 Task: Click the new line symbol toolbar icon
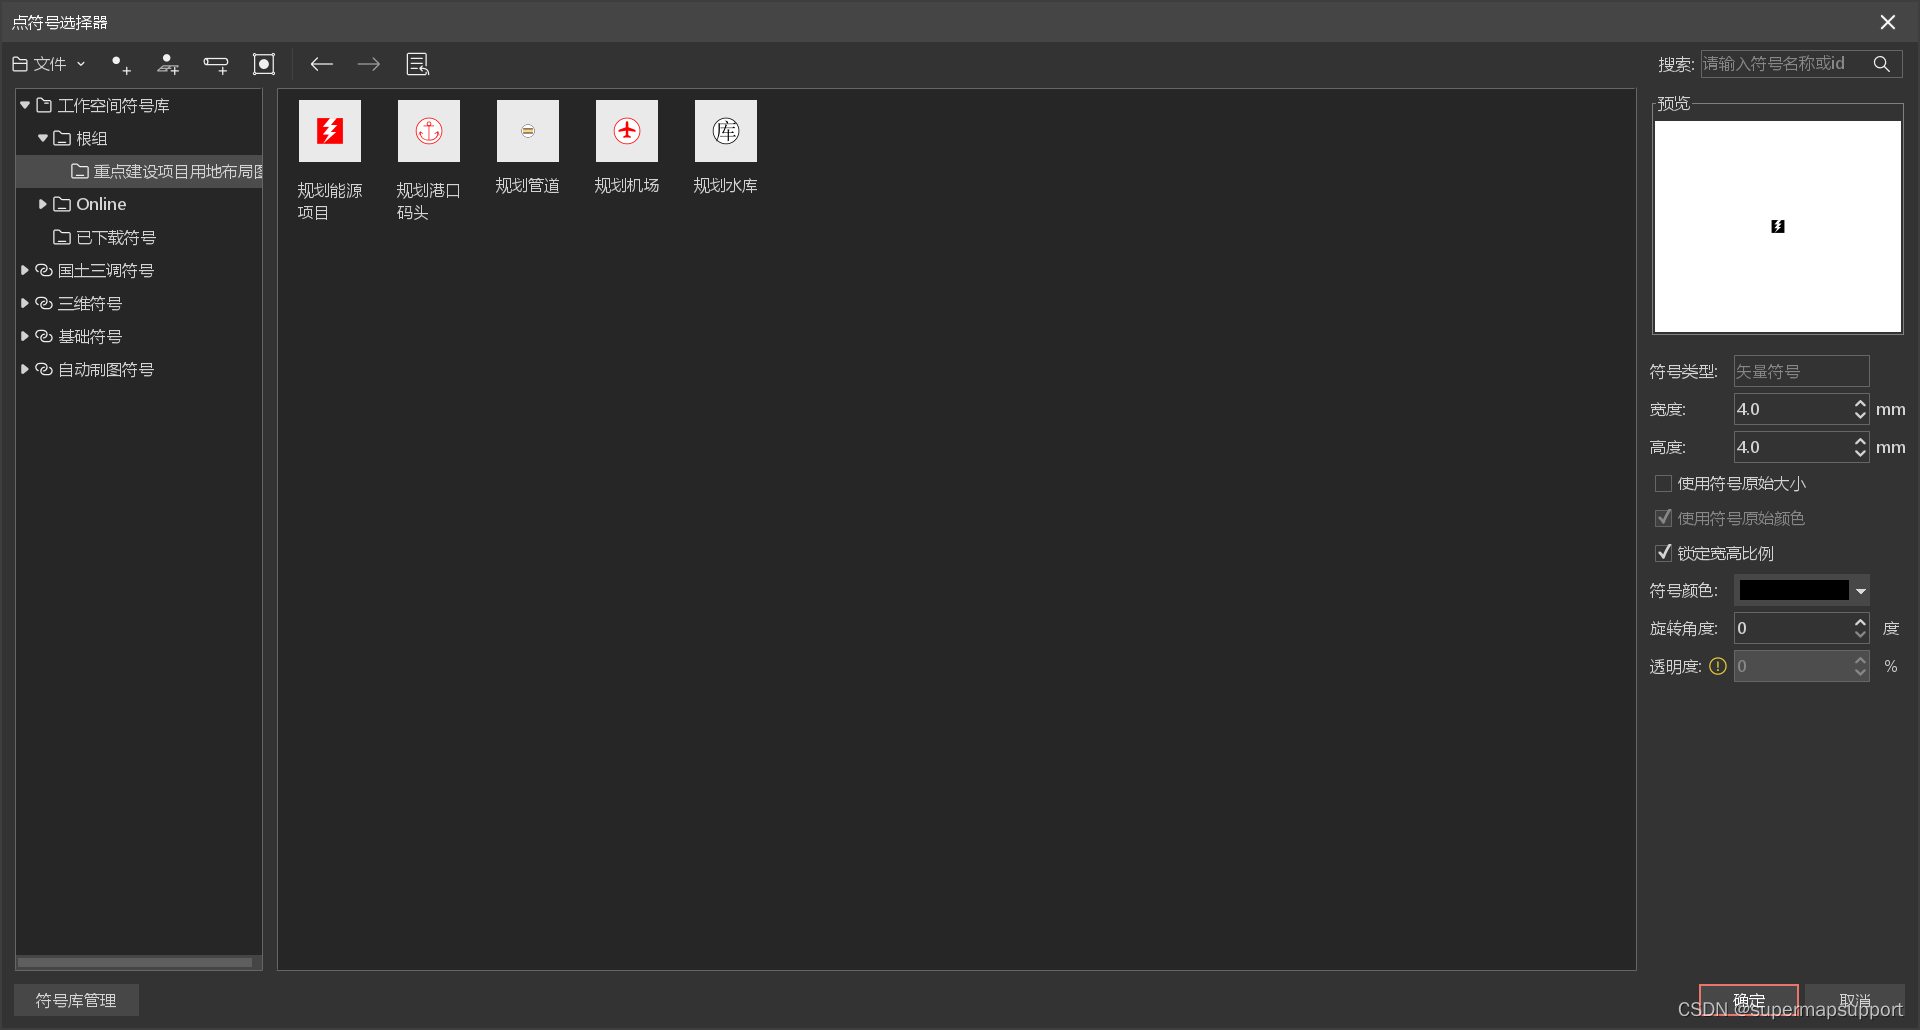[x=216, y=65]
